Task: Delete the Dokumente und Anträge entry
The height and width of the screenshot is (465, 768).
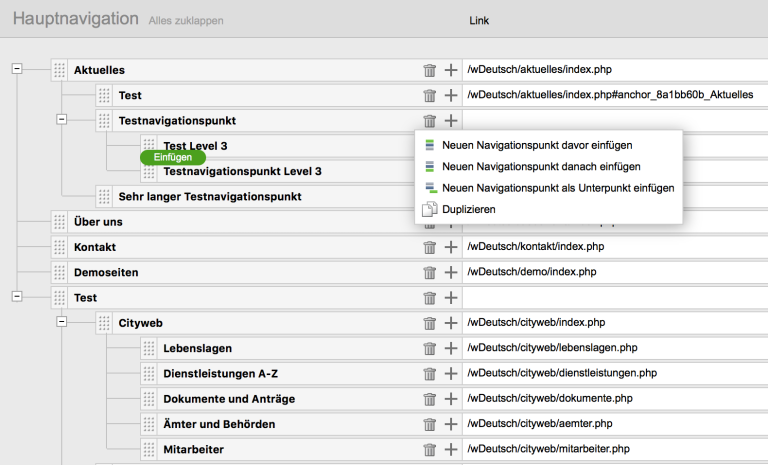Action: click(430, 399)
